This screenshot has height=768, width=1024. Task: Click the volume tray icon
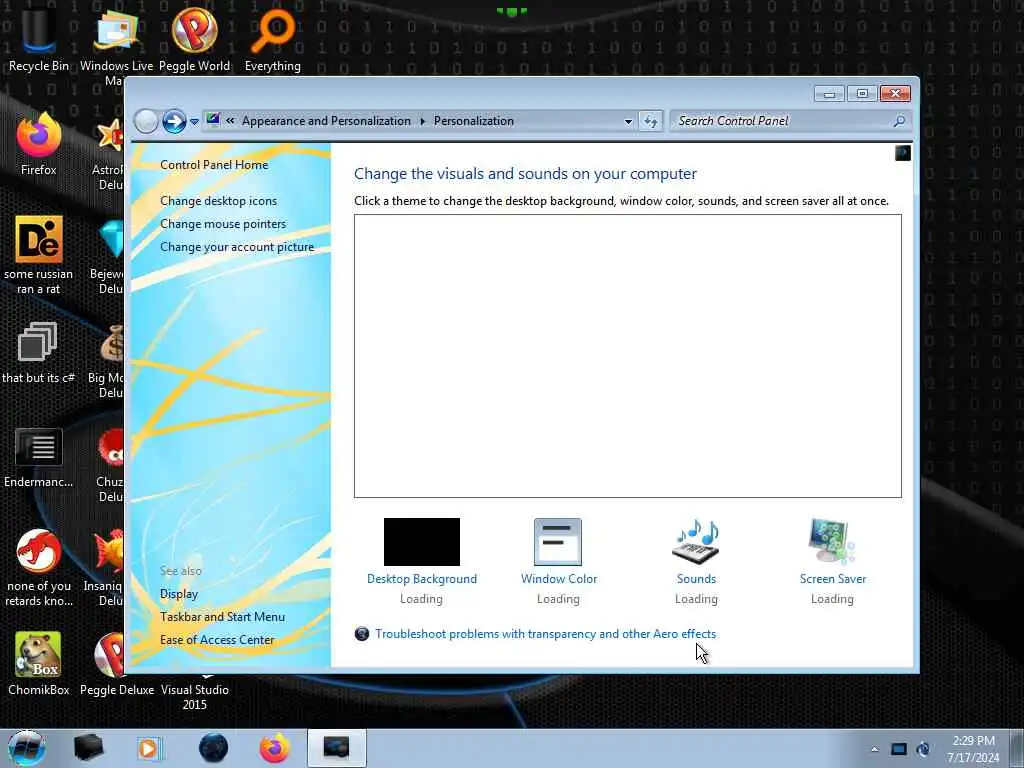coord(923,749)
